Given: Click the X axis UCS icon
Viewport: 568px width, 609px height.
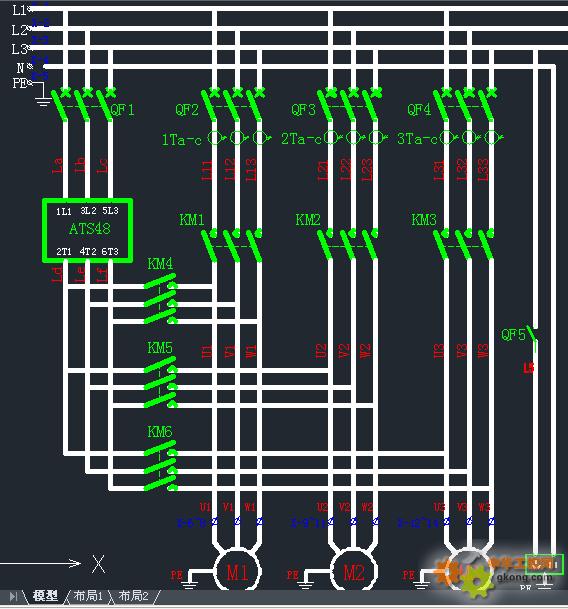Looking at the screenshot, I should 98,564.
